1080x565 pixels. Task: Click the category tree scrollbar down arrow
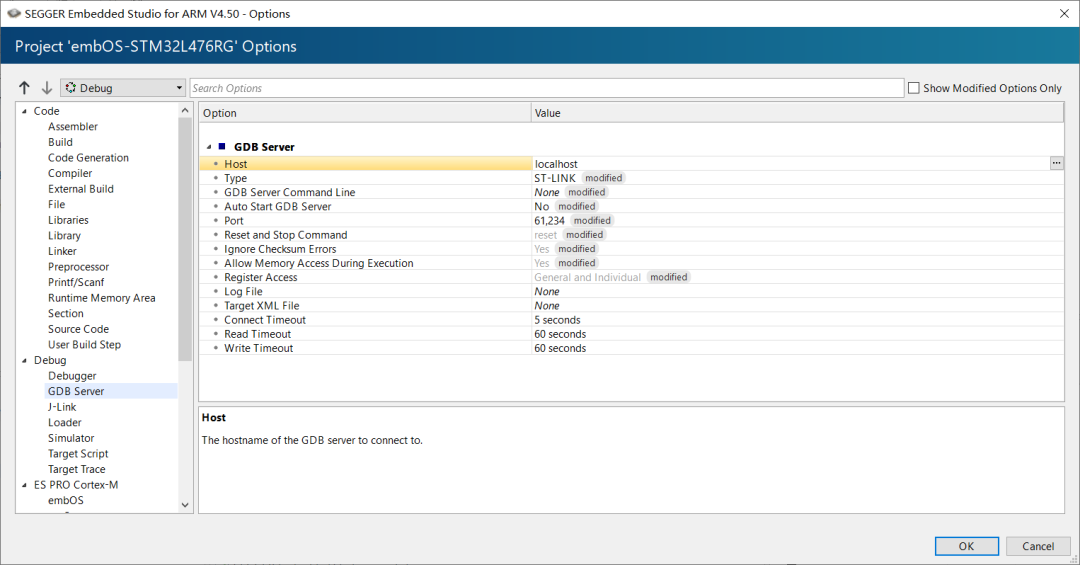(185, 505)
